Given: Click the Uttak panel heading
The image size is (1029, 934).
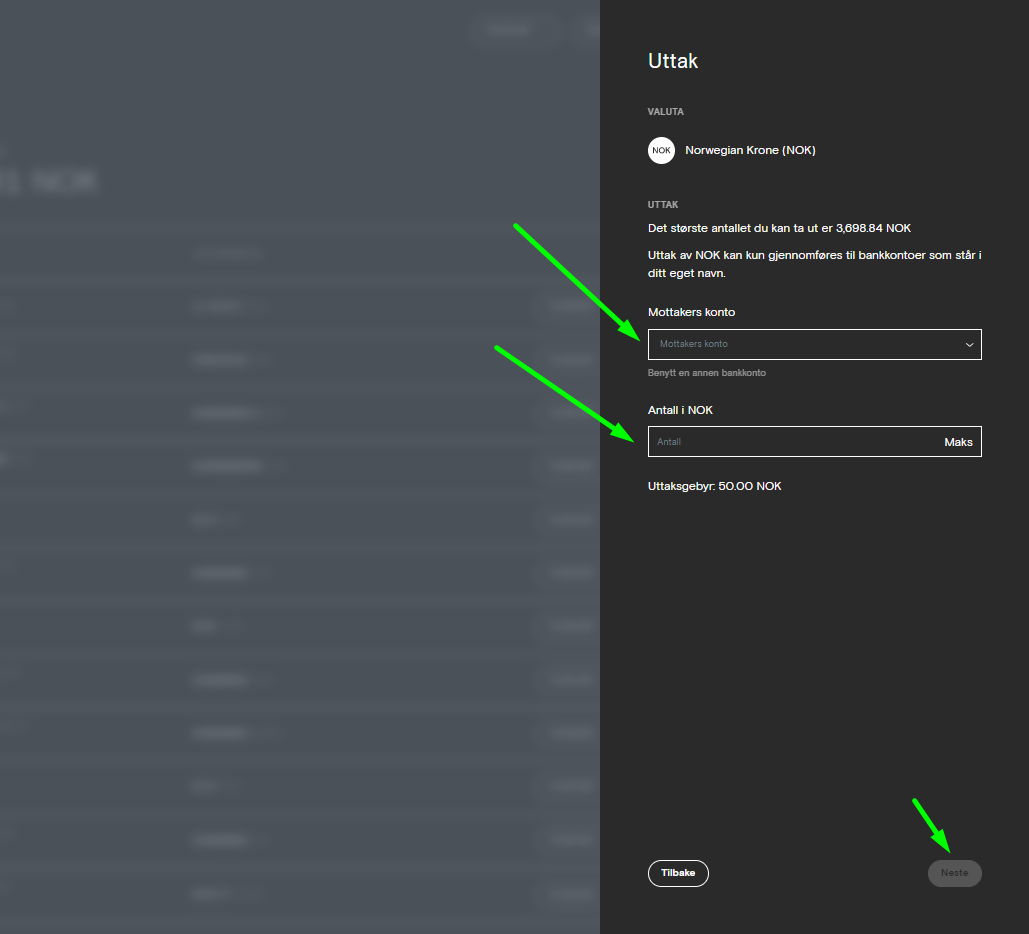Looking at the screenshot, I should tap(673, 61).
